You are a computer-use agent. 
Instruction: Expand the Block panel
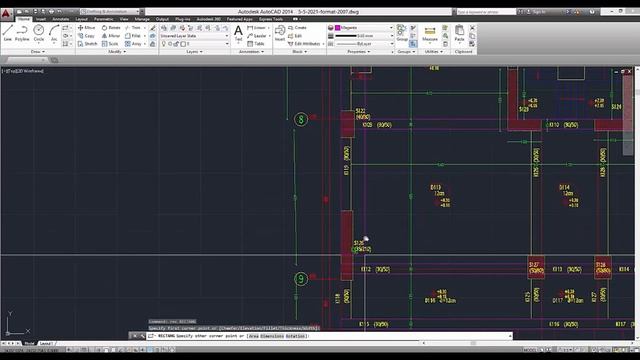[x=299, y=52]
